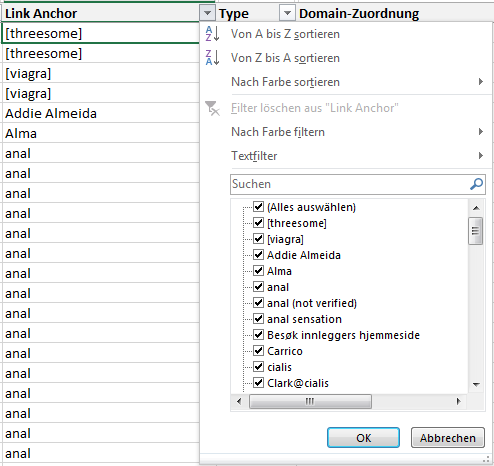Click the Z-to-A sort icon
Viewport: 494px width, 466px height.
tap(212, 58)
